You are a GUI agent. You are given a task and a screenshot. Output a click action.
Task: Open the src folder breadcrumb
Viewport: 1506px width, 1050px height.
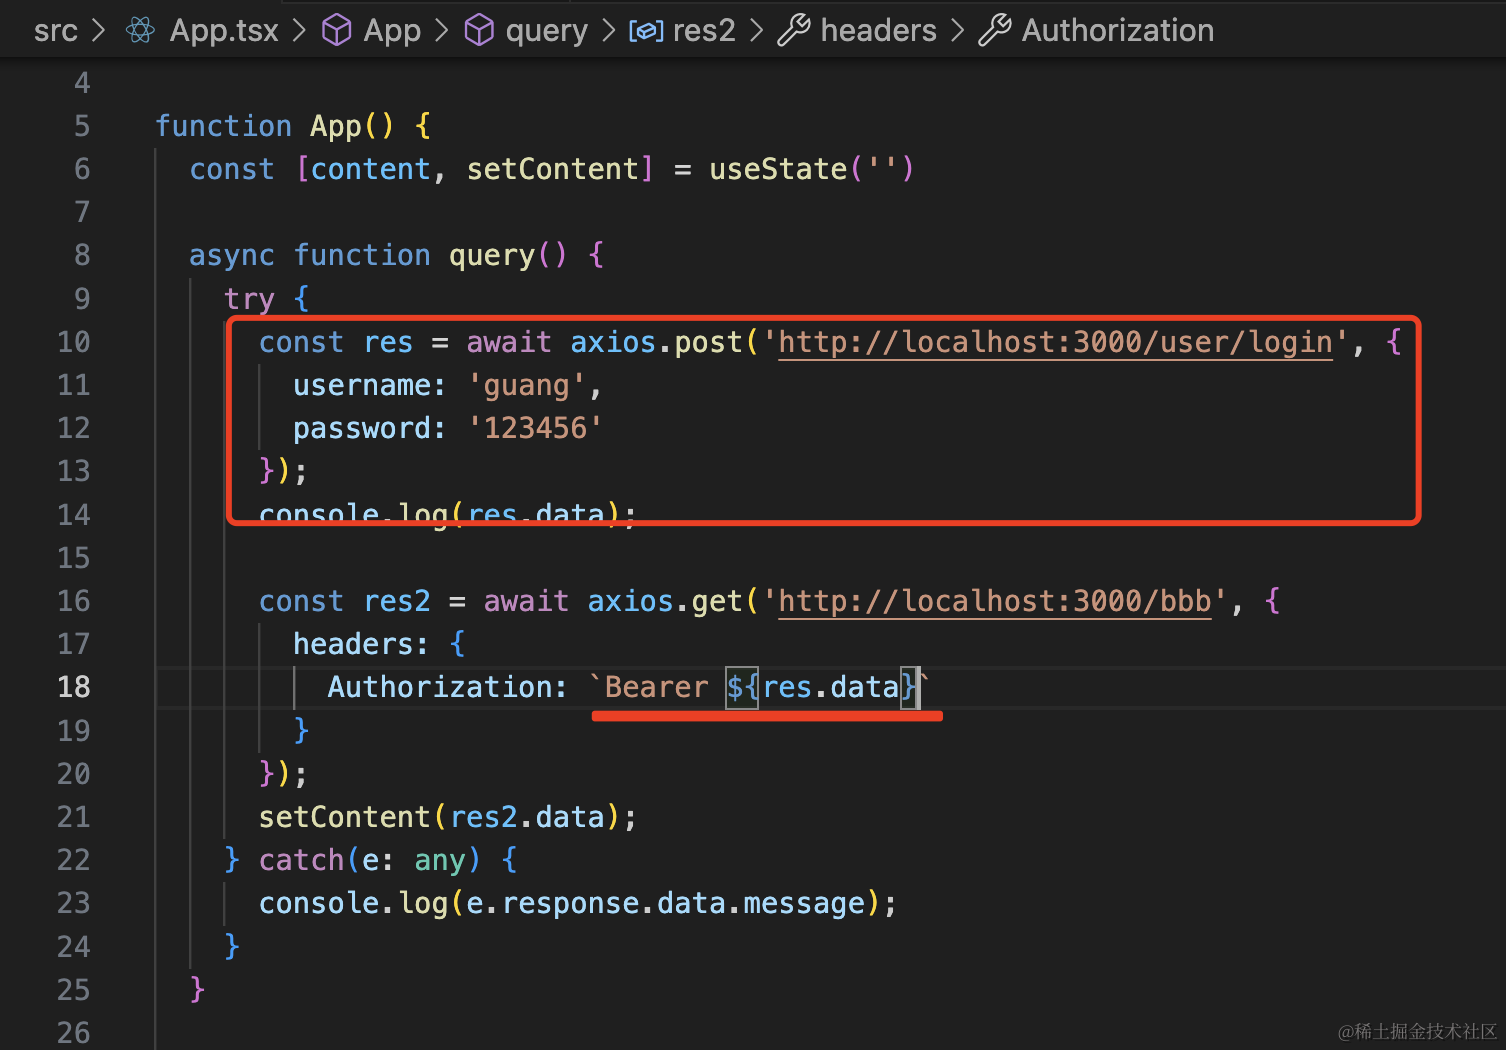(55, 31)
